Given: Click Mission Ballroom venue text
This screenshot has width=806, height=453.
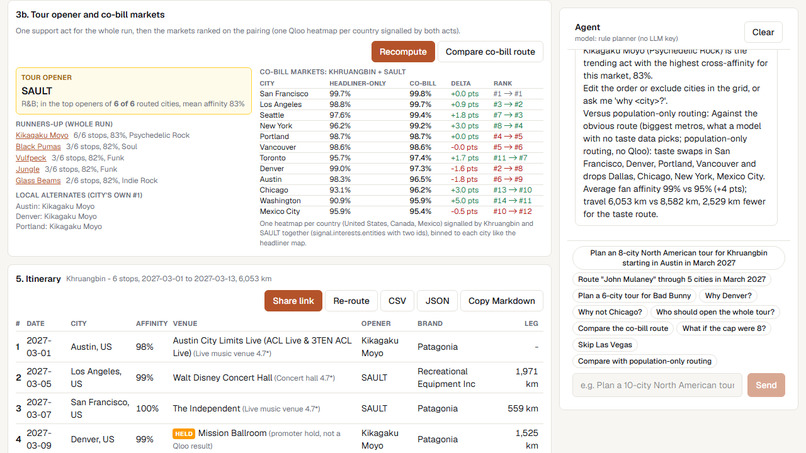Looking at the screenshot, I should coord(232,433).
